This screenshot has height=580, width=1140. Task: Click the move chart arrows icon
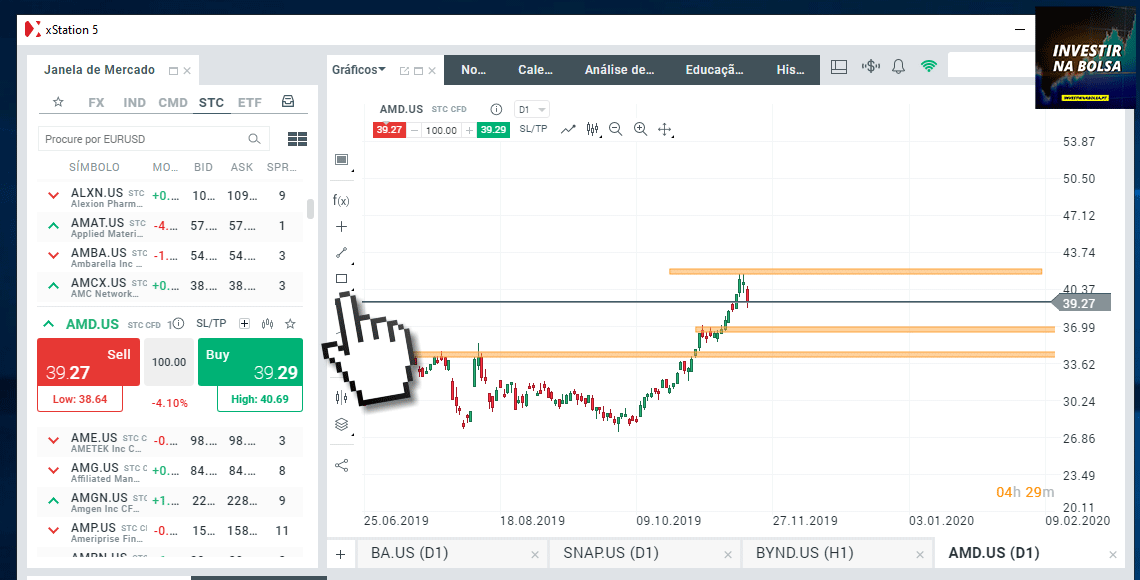pos(664,129)
